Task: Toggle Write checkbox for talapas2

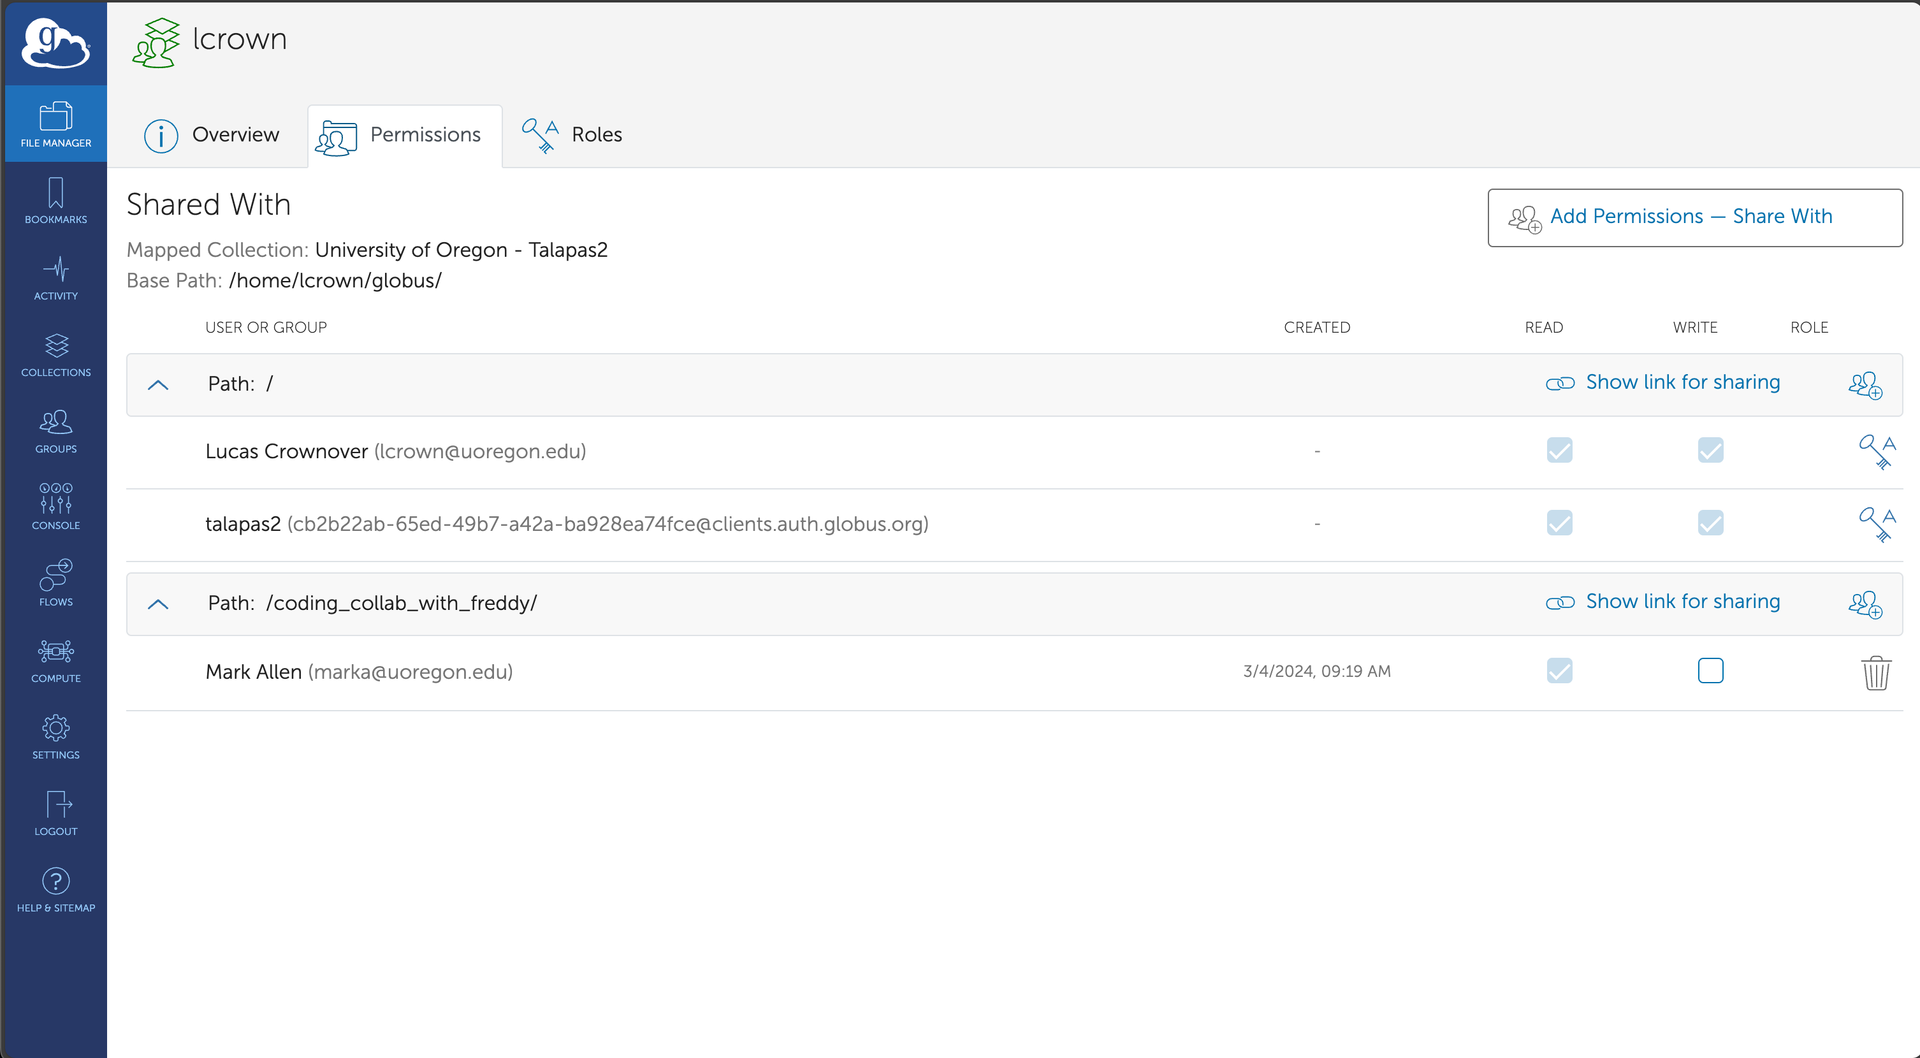Action: tap(1710, 523)
